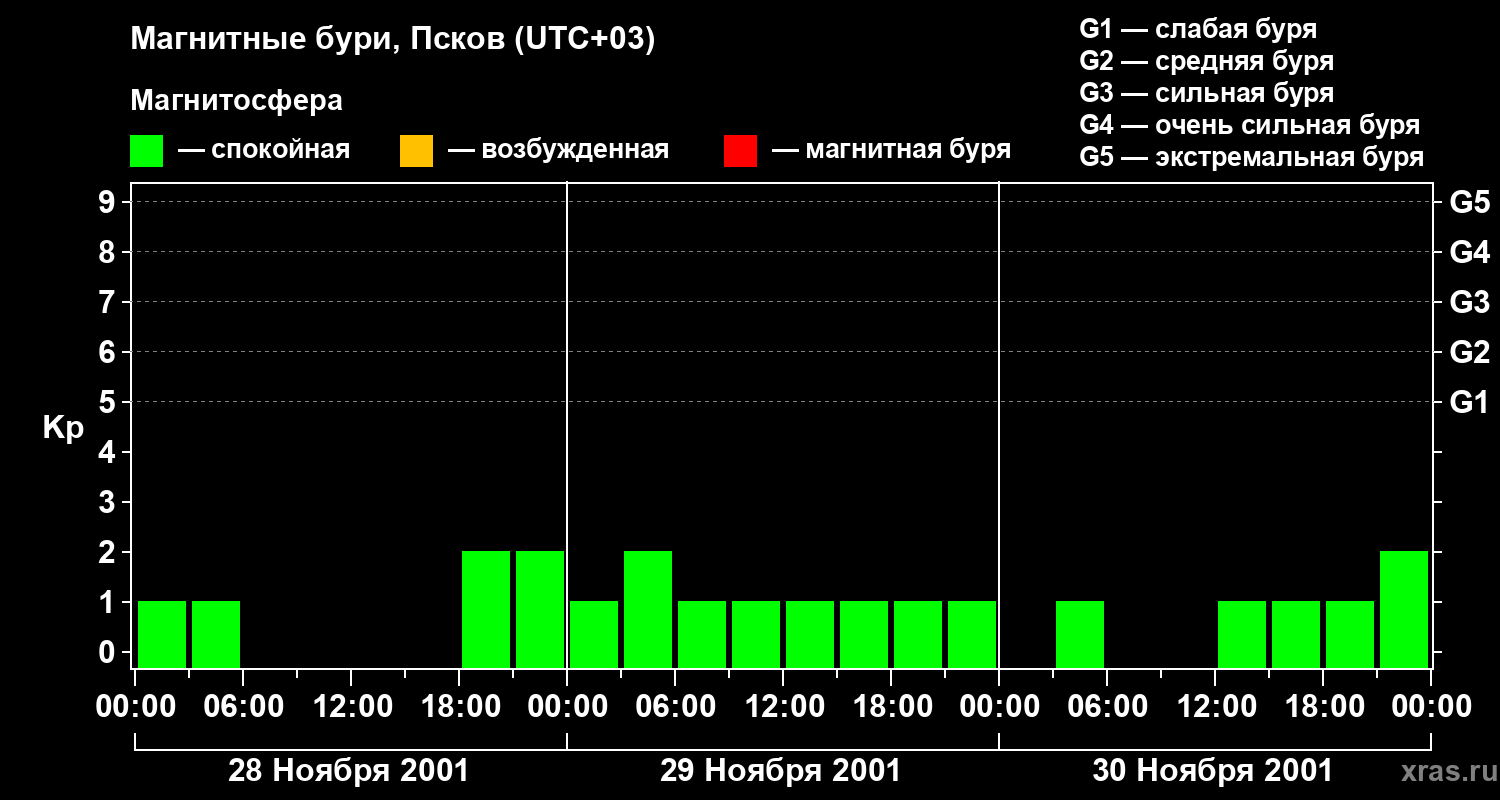Select the date label '29 Ноября 2001'
Screen dimensions: 1500x800
[780, 771]
